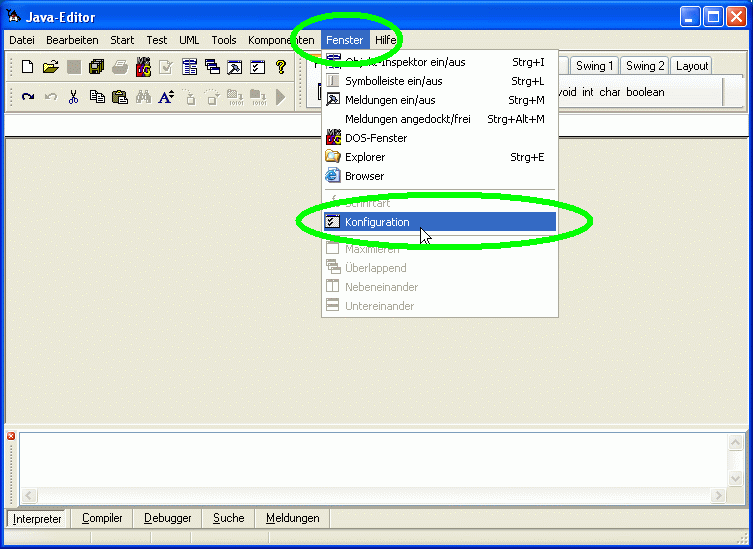Click the New file icon in toolbar
753x549 pixels.
pyautogui.click(x=27, y=67)
